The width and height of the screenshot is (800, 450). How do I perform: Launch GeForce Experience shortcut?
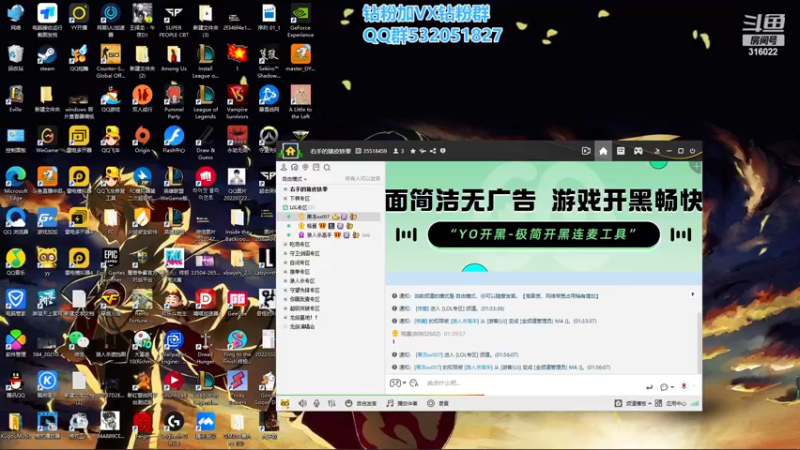tap(300, 20)
